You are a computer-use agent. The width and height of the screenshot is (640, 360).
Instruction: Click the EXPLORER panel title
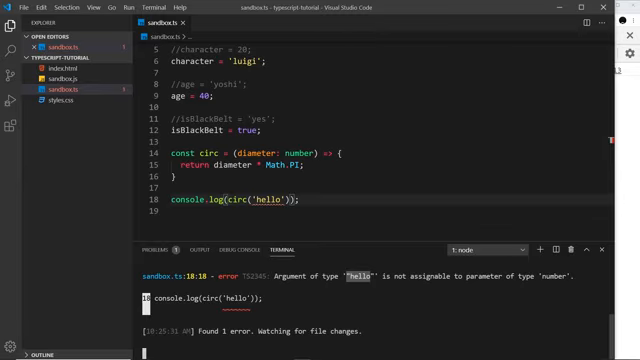coord(43,23)
